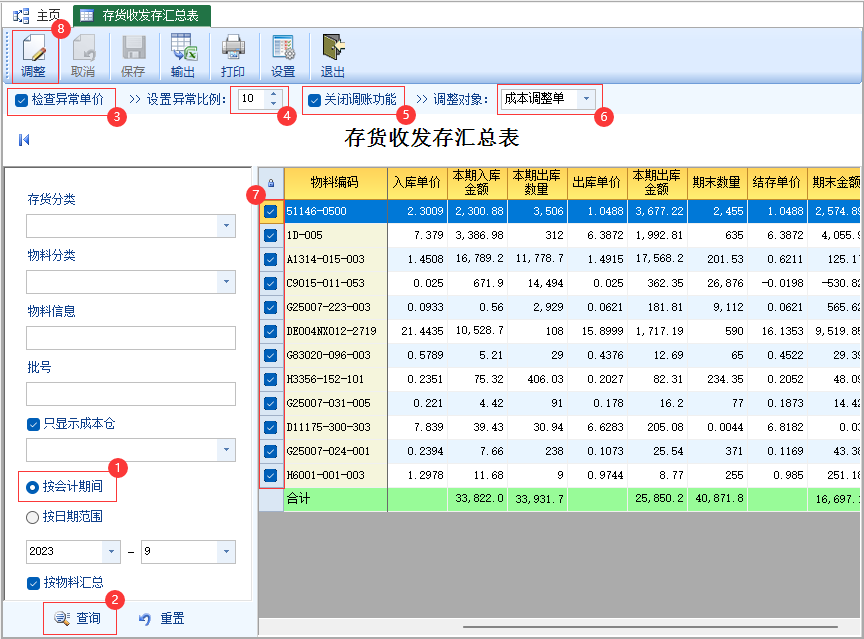Open the 设置 (settings) toolbar icon

(283, 56)
